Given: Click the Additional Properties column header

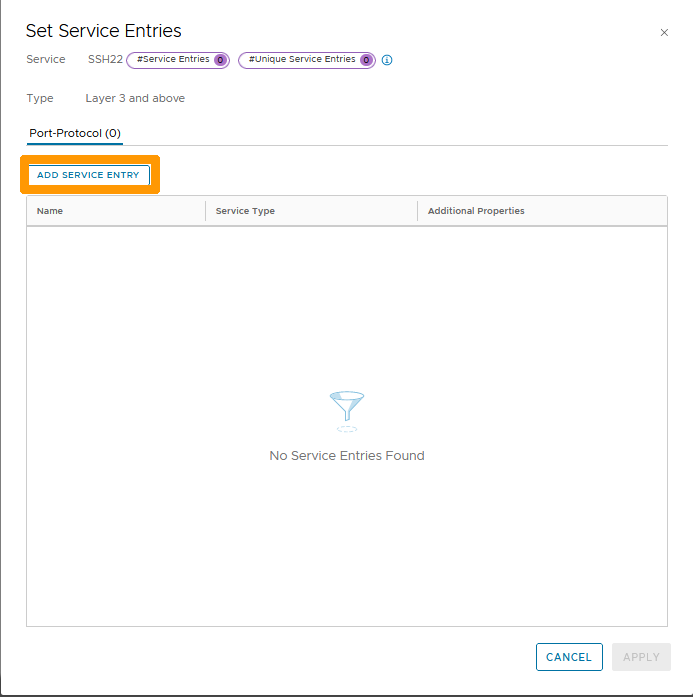Looking at the screenshot, I should [x=476, y=211].
